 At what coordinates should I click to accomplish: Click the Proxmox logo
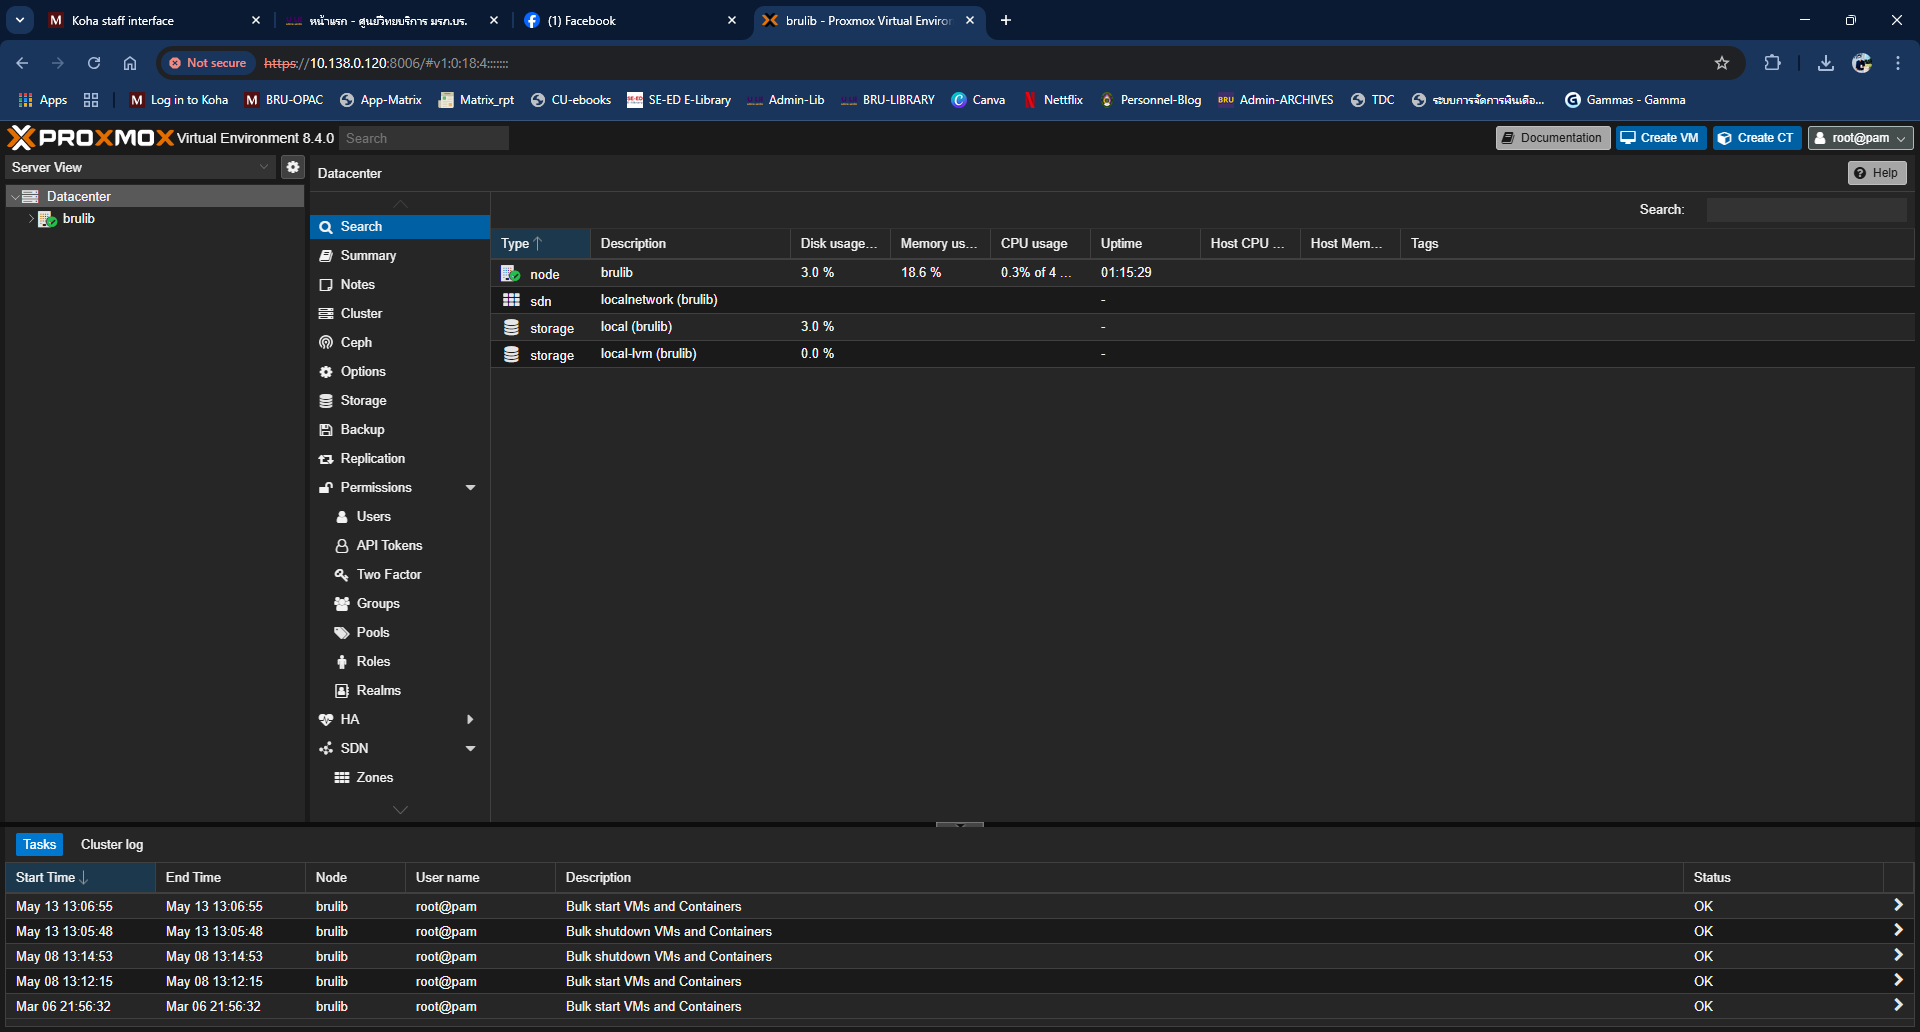(x=91, y=138)
